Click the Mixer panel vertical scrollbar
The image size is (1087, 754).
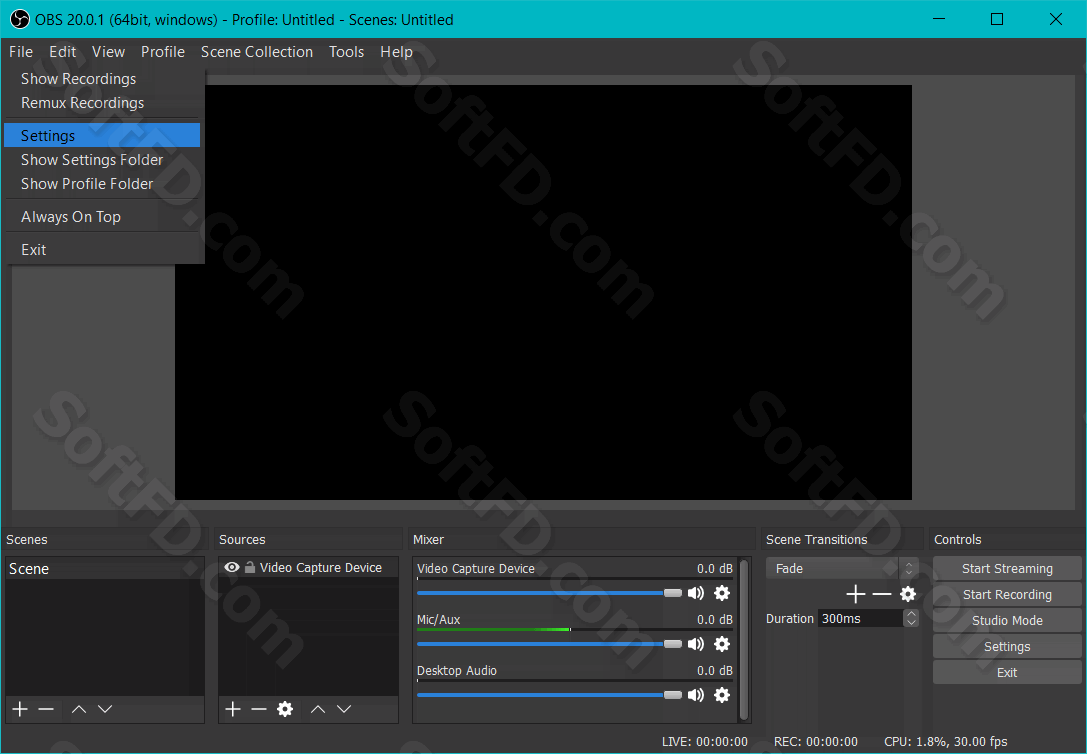pos(745,639)
